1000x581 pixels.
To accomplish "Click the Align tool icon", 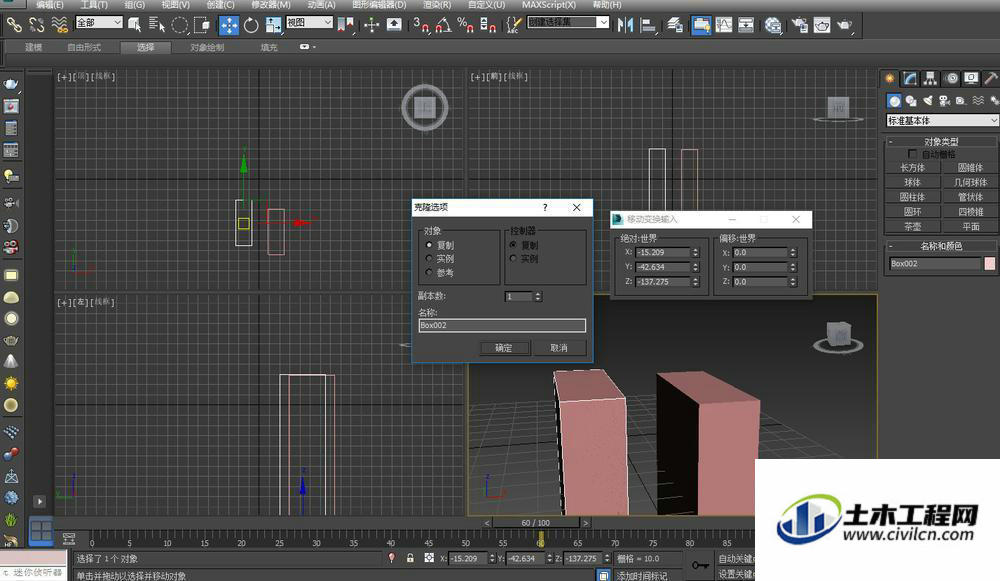I will point(648,25).
